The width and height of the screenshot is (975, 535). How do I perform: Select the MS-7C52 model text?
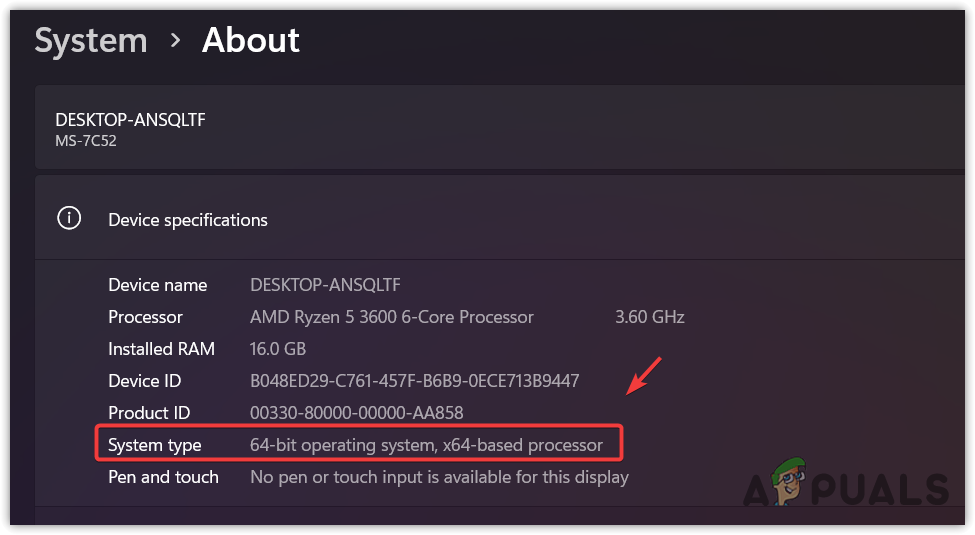click(86, 141)
